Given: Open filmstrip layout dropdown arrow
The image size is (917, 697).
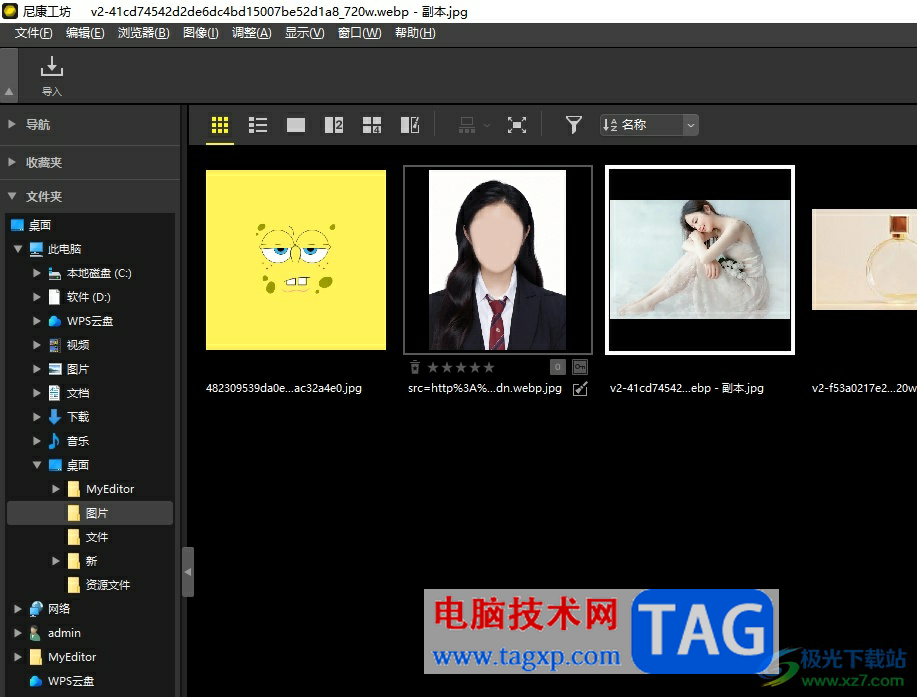Looking at the screenshot, I should click(487, 125).
